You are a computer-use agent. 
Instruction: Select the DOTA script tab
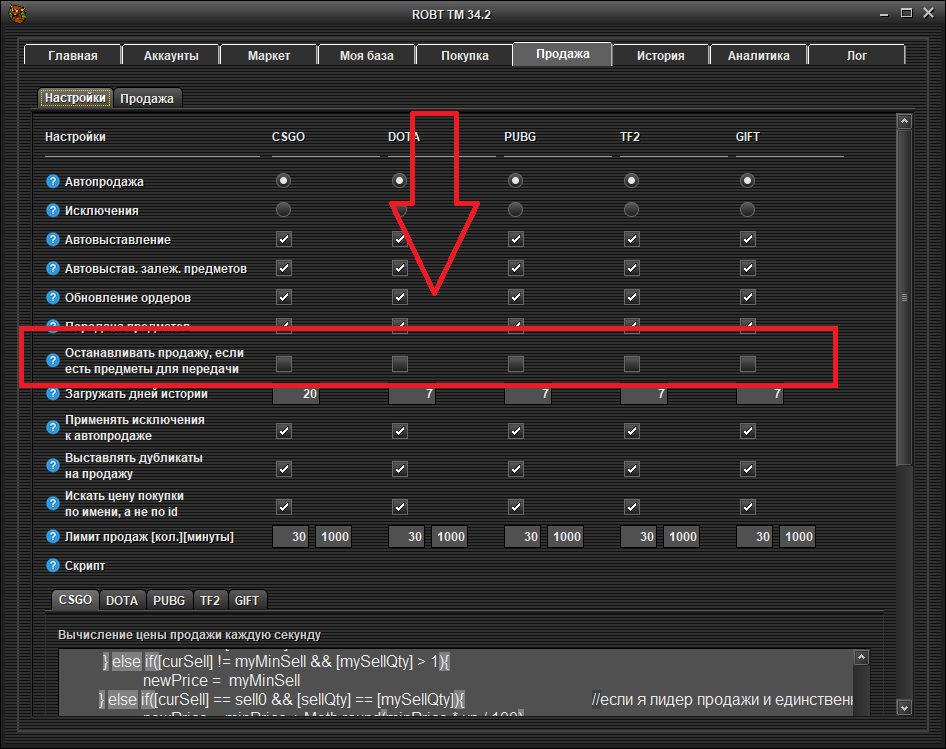(122, 600)
